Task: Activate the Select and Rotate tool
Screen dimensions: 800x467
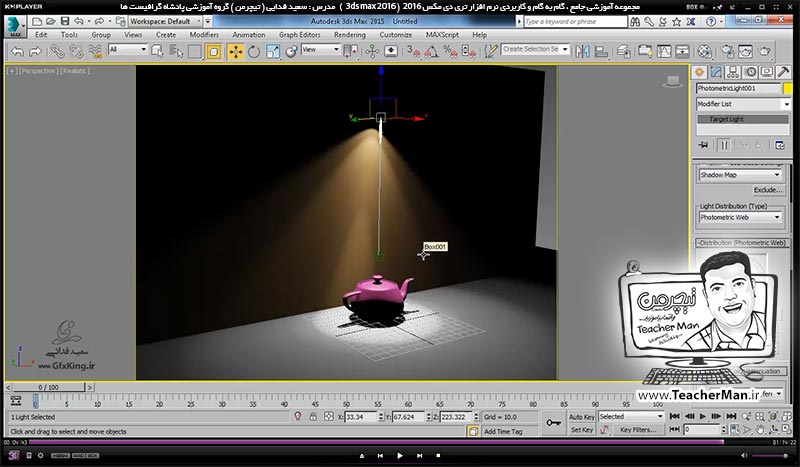Action: coord(254,52)
